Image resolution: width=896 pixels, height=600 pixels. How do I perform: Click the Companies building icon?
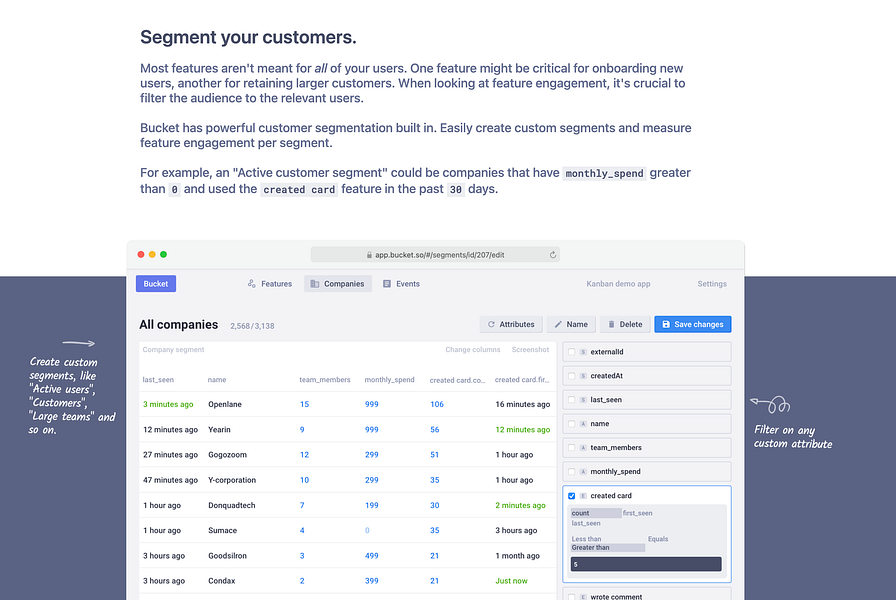point(315,283)
